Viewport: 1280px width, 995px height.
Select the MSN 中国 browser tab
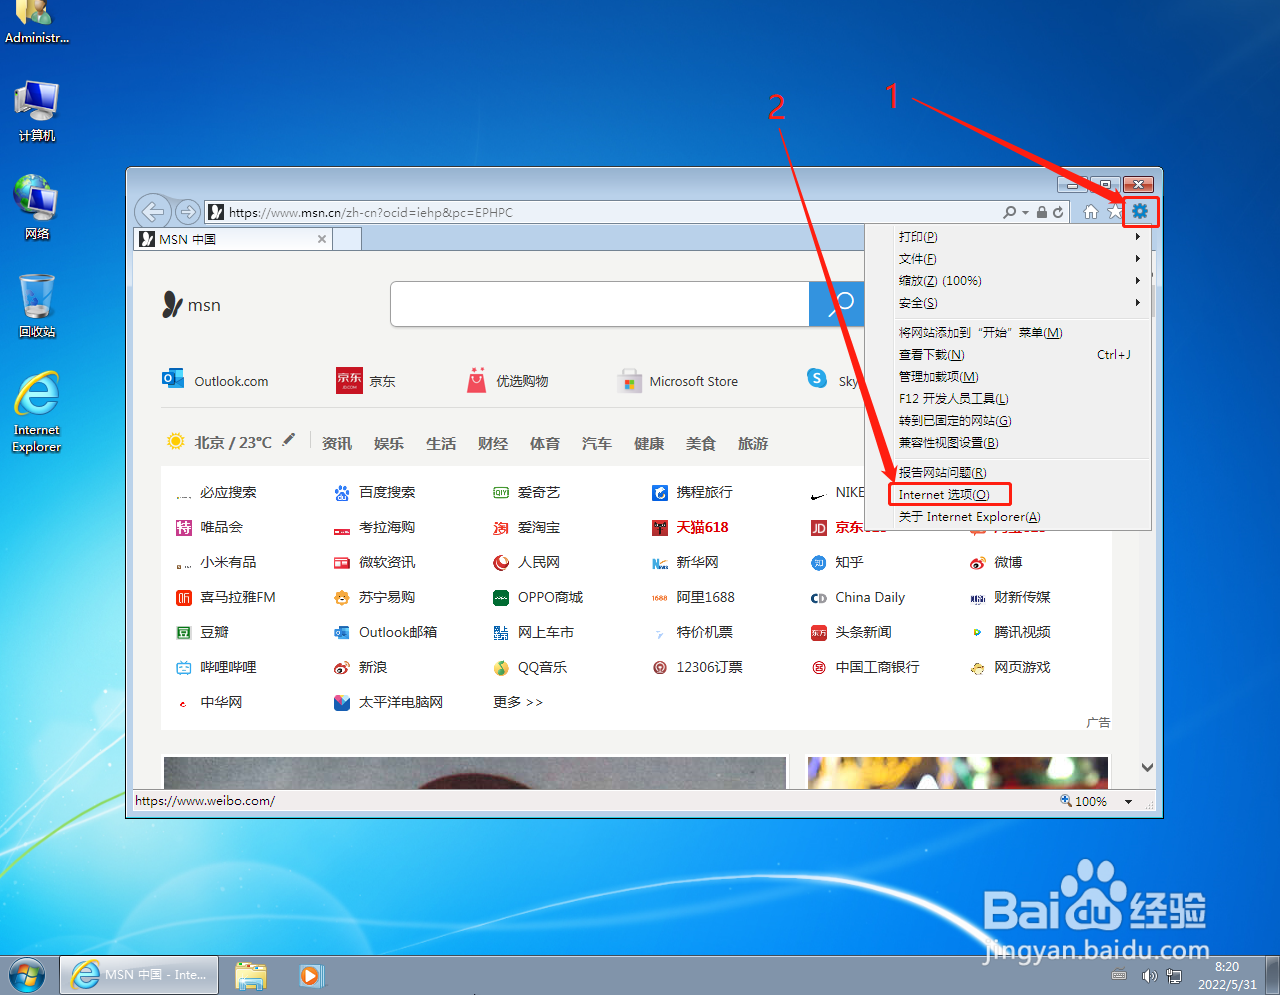coord(233,239)
